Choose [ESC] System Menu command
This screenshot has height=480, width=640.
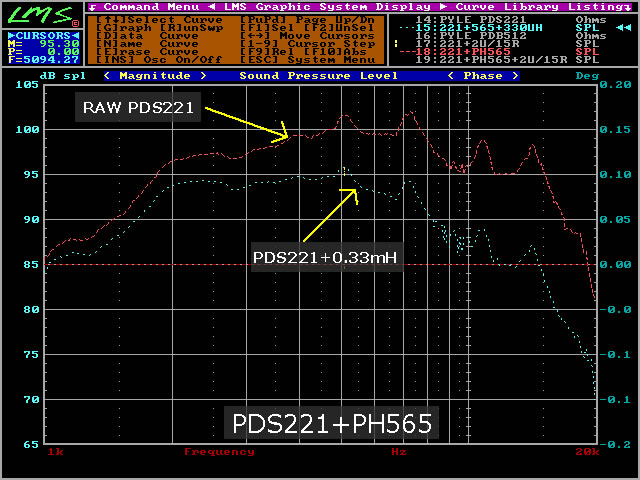[307, 60]
